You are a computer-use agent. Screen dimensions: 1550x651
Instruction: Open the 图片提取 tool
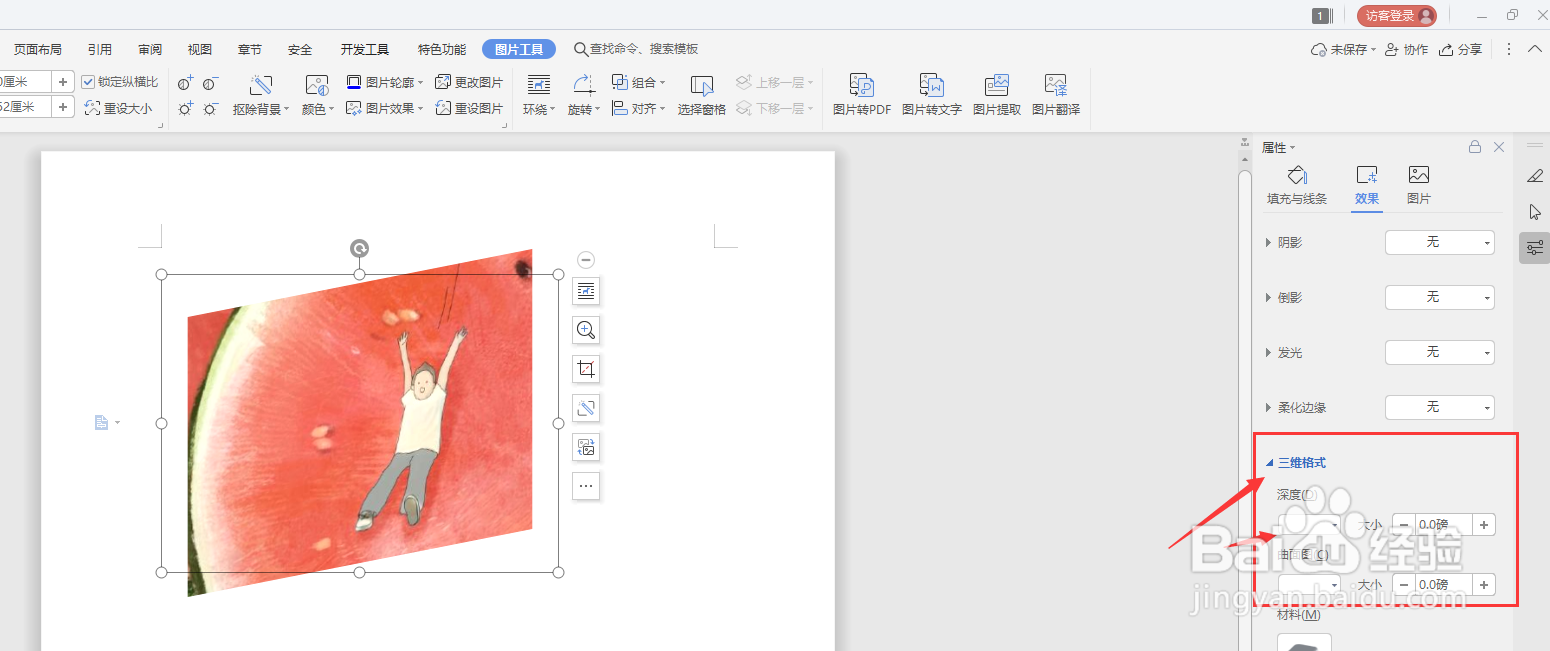[x=996, y=94]
